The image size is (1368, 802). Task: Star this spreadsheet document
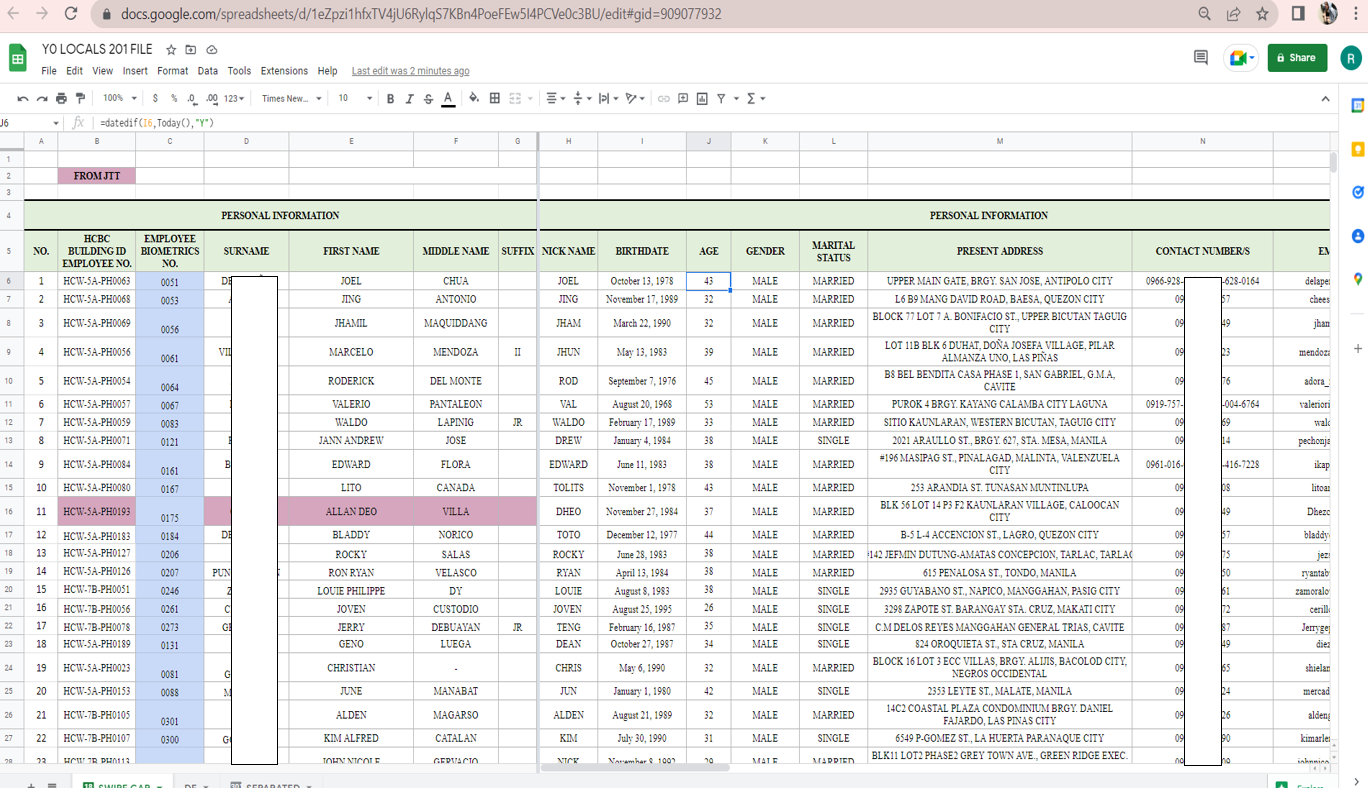(171, 50)
